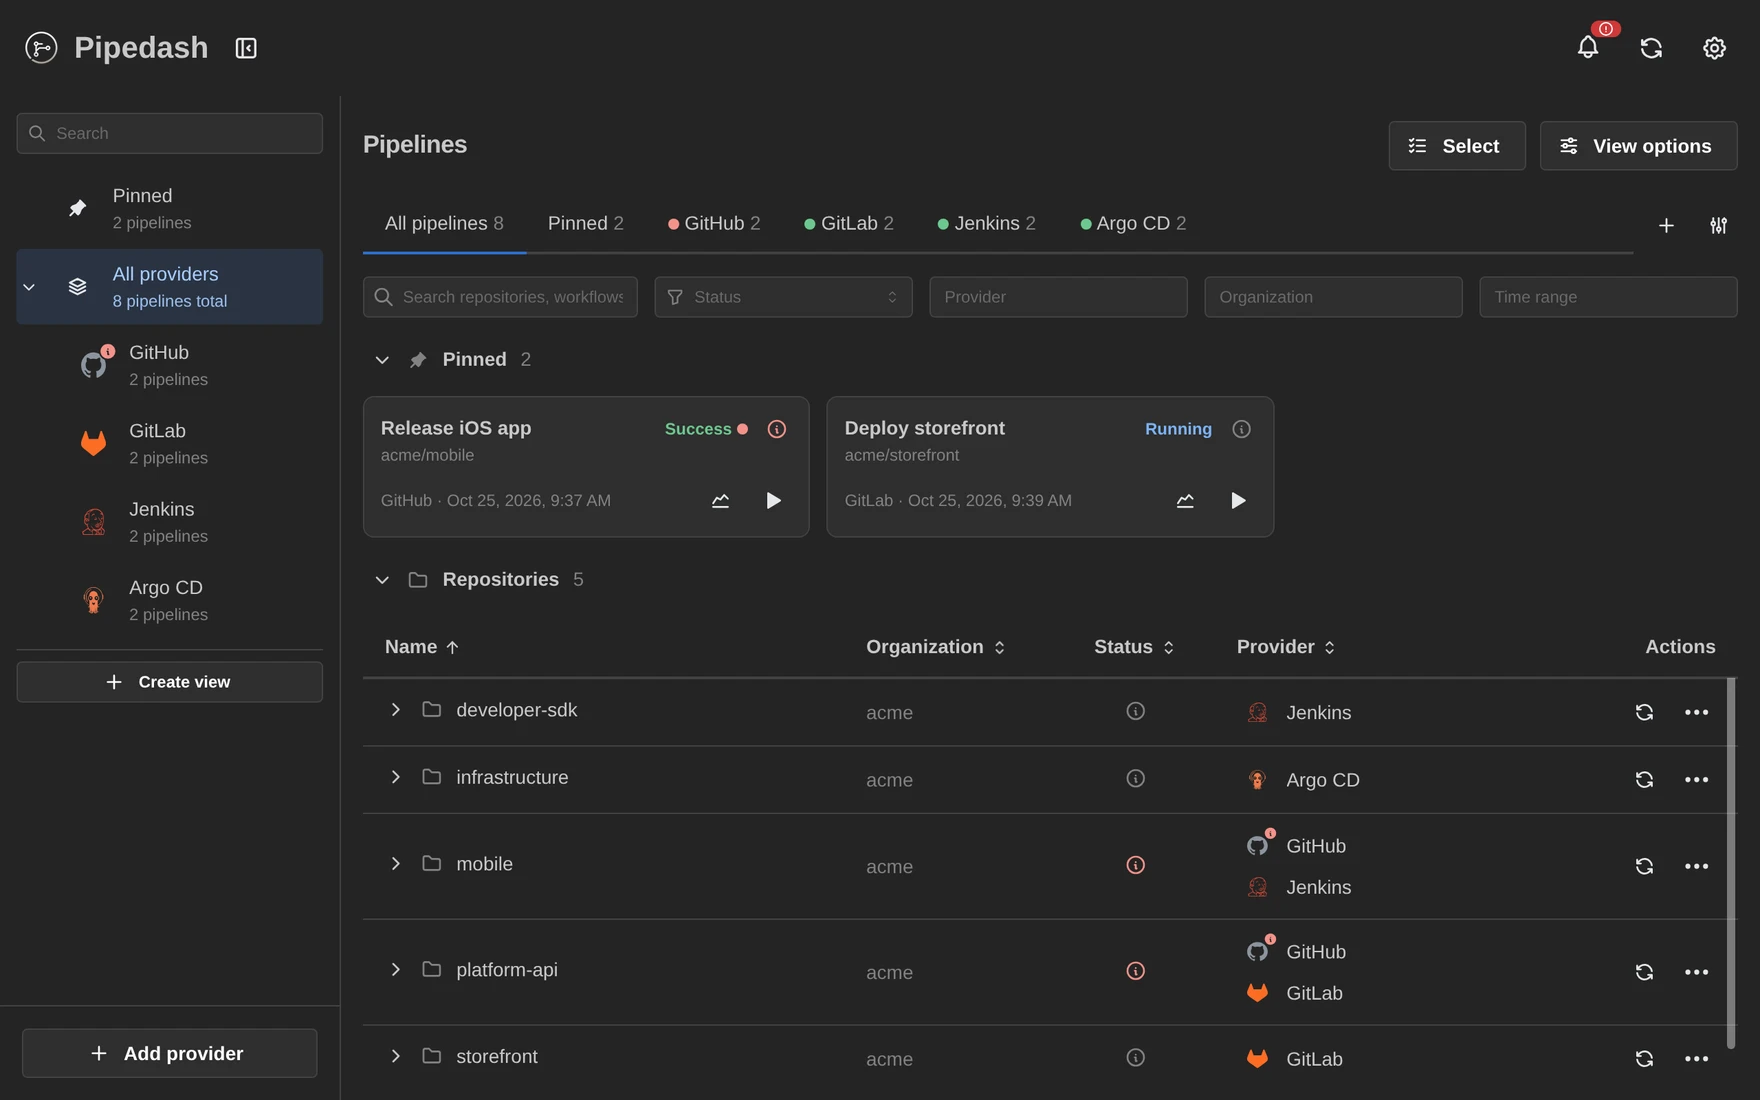Screen dimensions: 1760x1100
Task: Click the Select button
Action: (x=1456, y=146)
